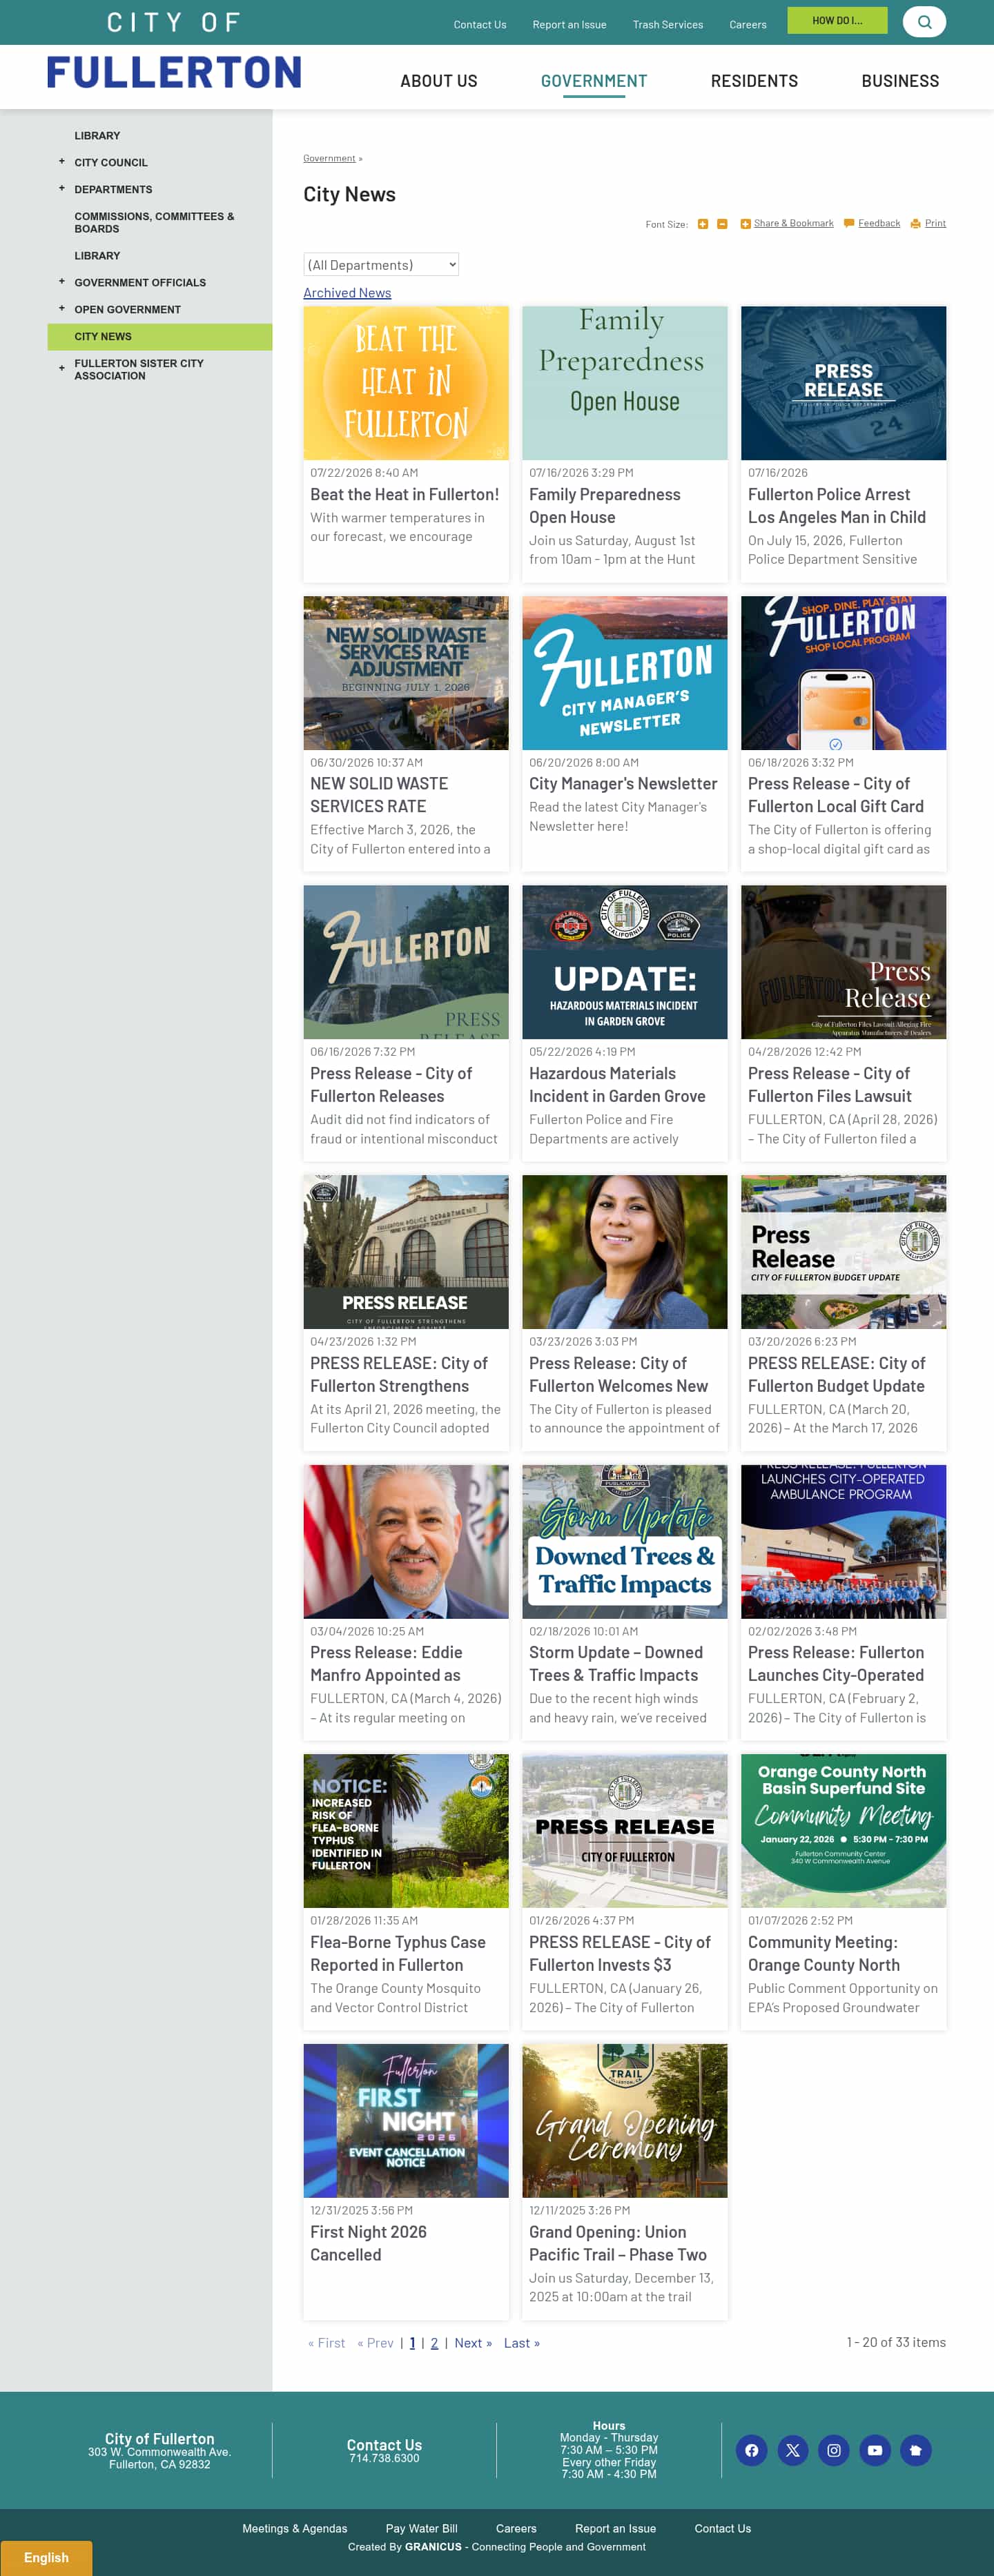This screenshot has height=2576, width=994.
Task: Increase font size with plus icon
Action: click(x=703, y=224)
